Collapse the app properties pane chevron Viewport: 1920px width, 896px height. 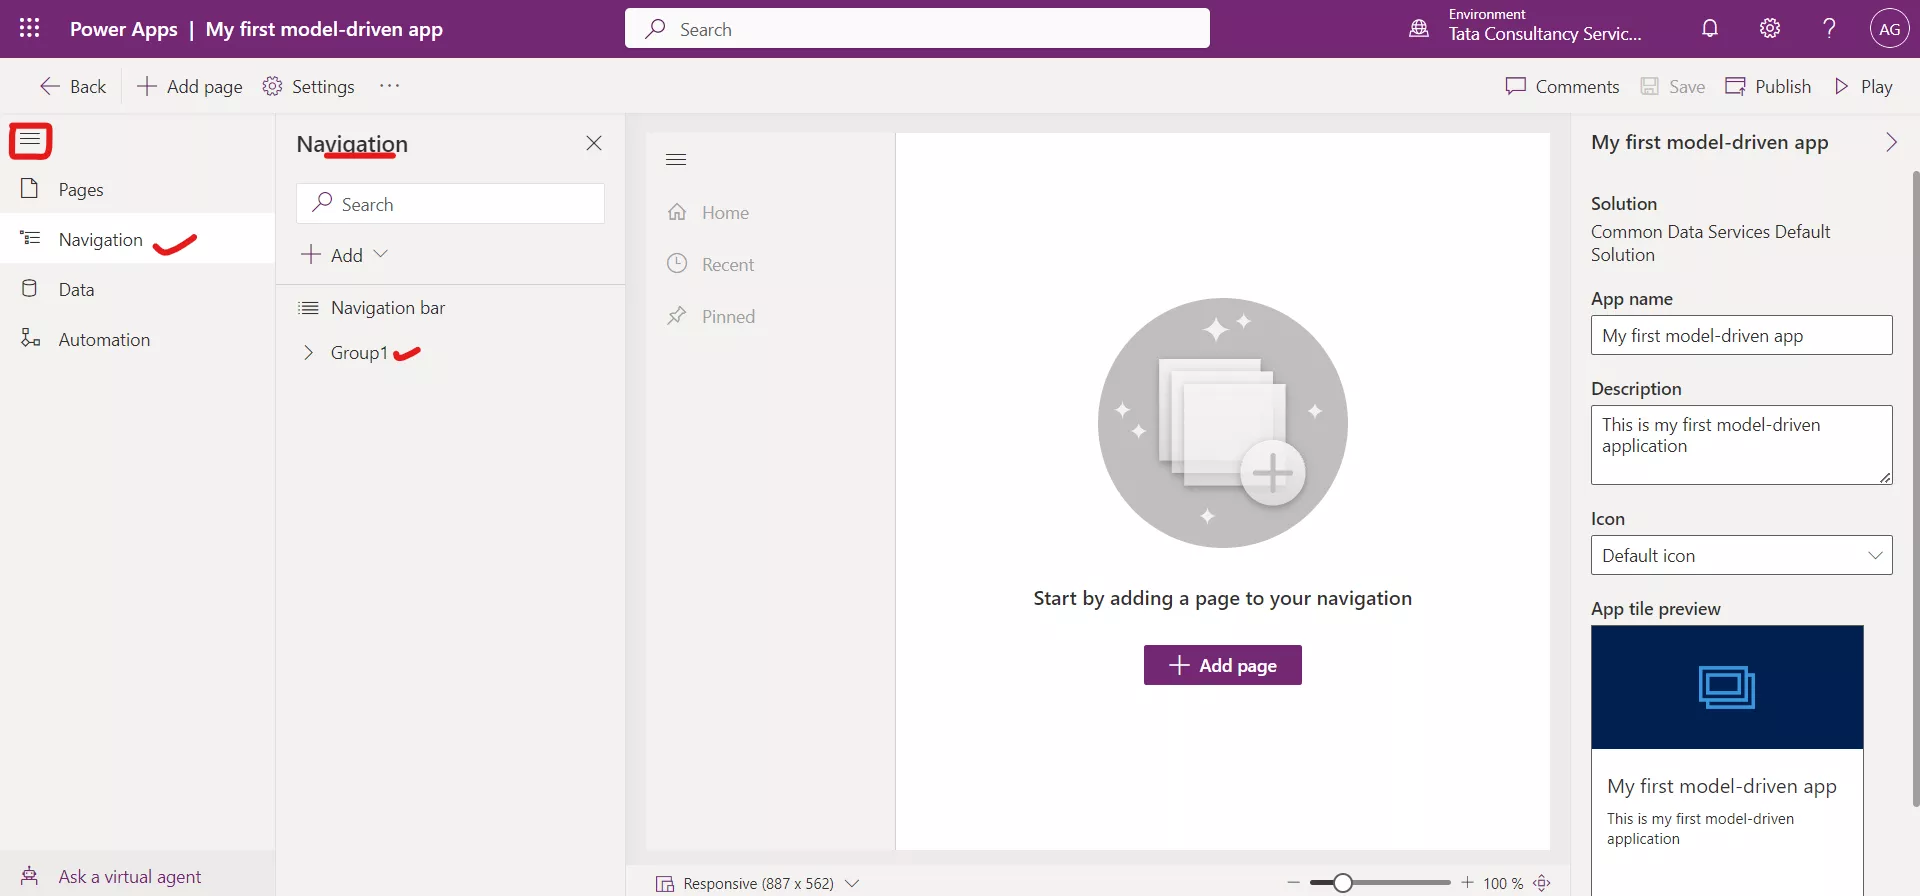coord(1891,142)
